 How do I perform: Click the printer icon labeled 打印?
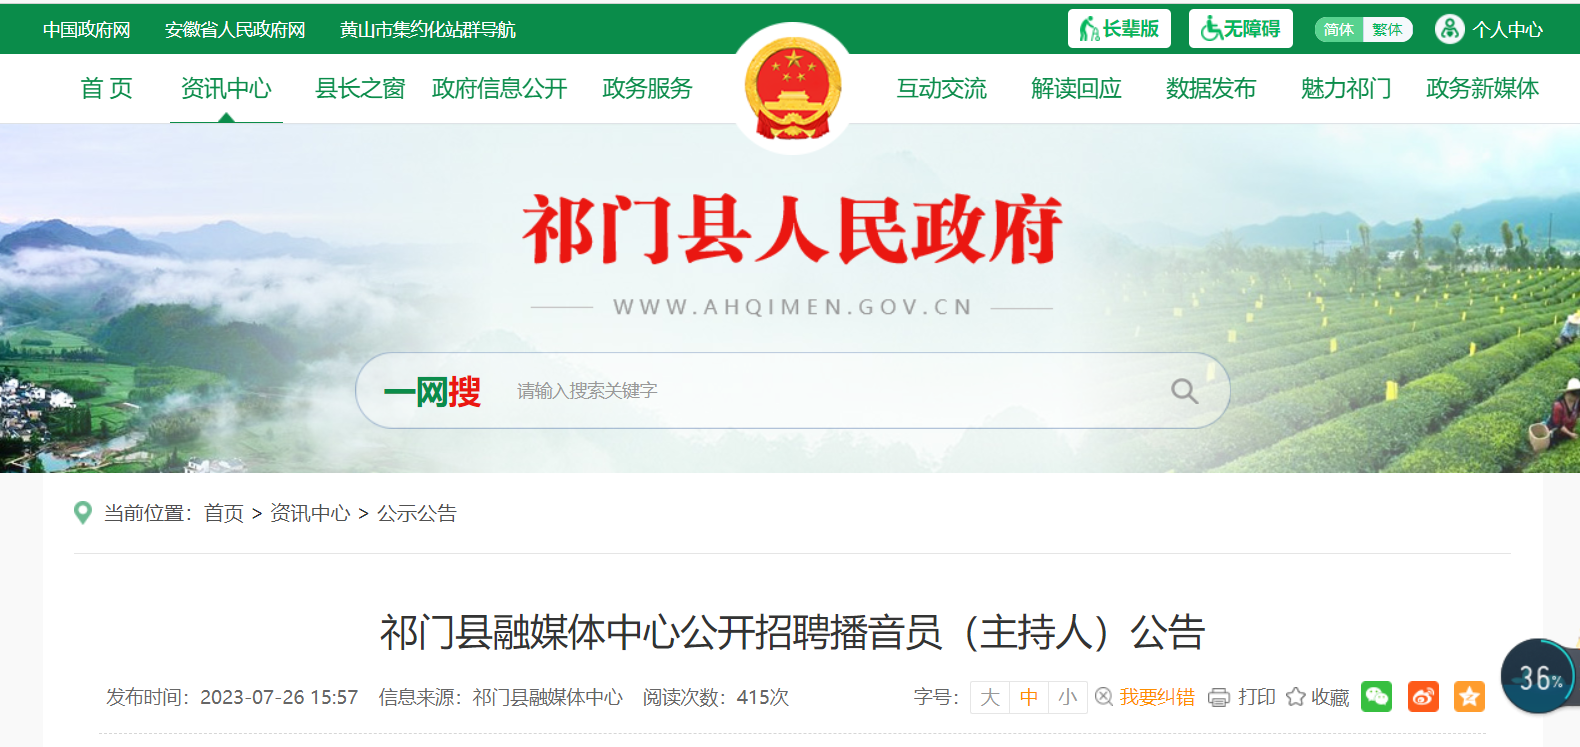pyautogui.click(x=1219, y=697)
